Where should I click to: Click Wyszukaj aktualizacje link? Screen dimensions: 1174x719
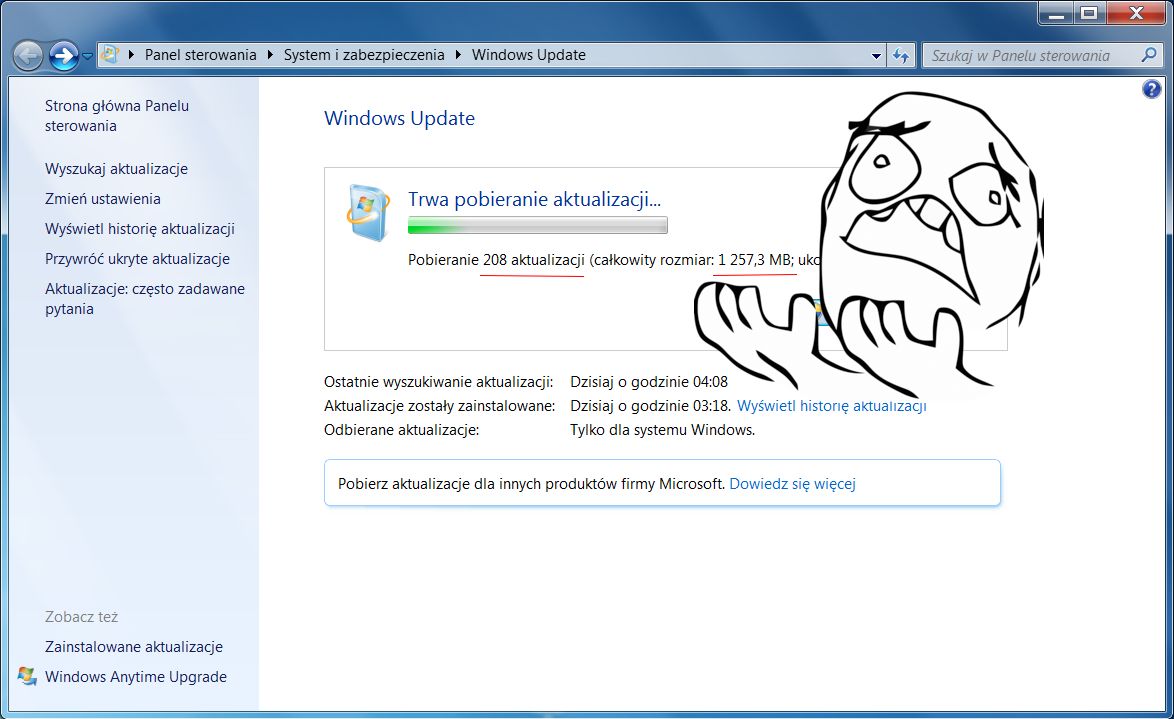(x=116, y=169)
